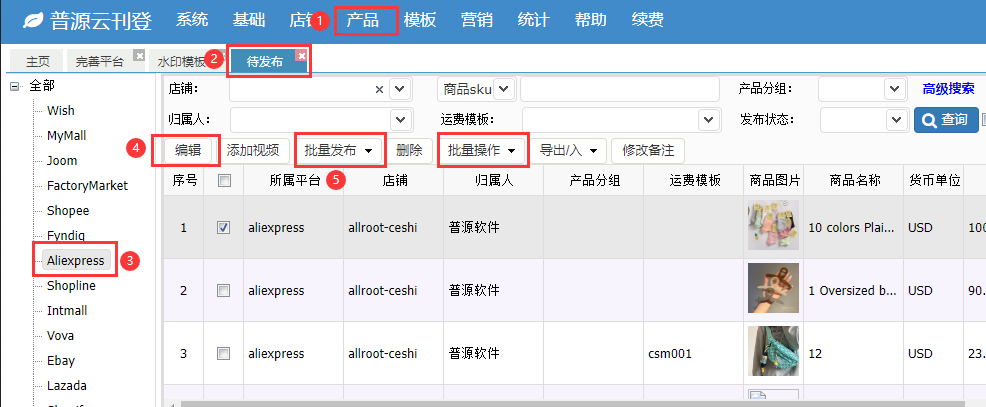
Task: Click the 普源云刊登 leaf logo icon
Action: coord(33,21)
